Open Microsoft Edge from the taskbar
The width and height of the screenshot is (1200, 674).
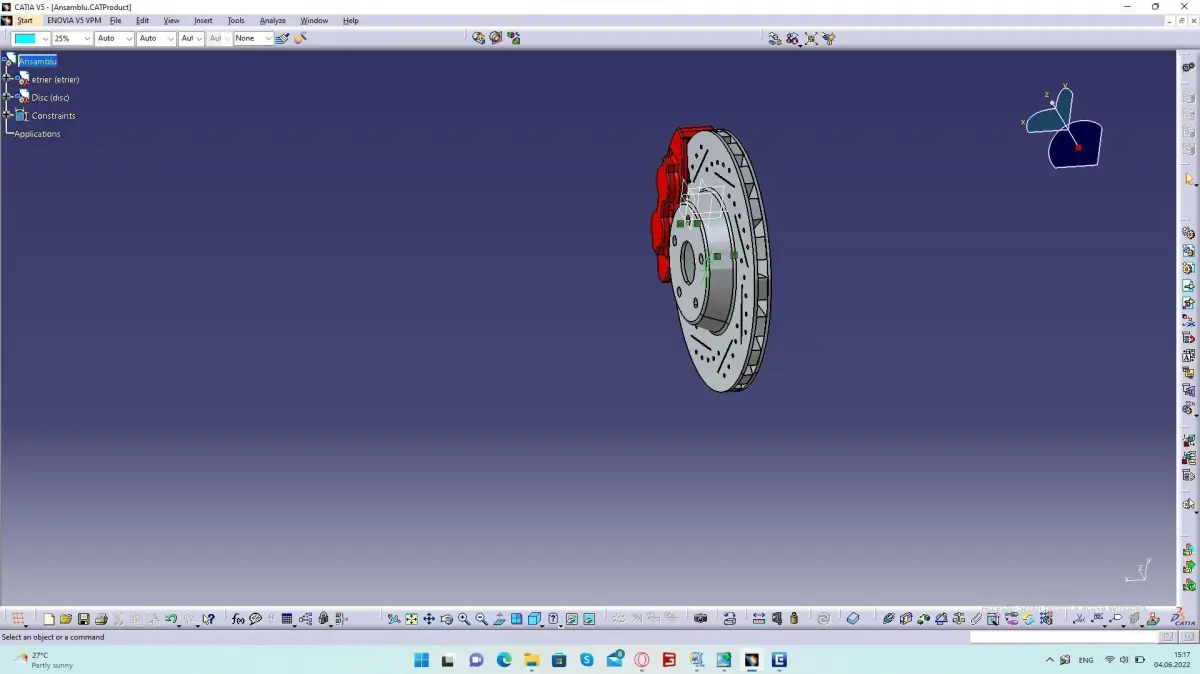(504, 660)
